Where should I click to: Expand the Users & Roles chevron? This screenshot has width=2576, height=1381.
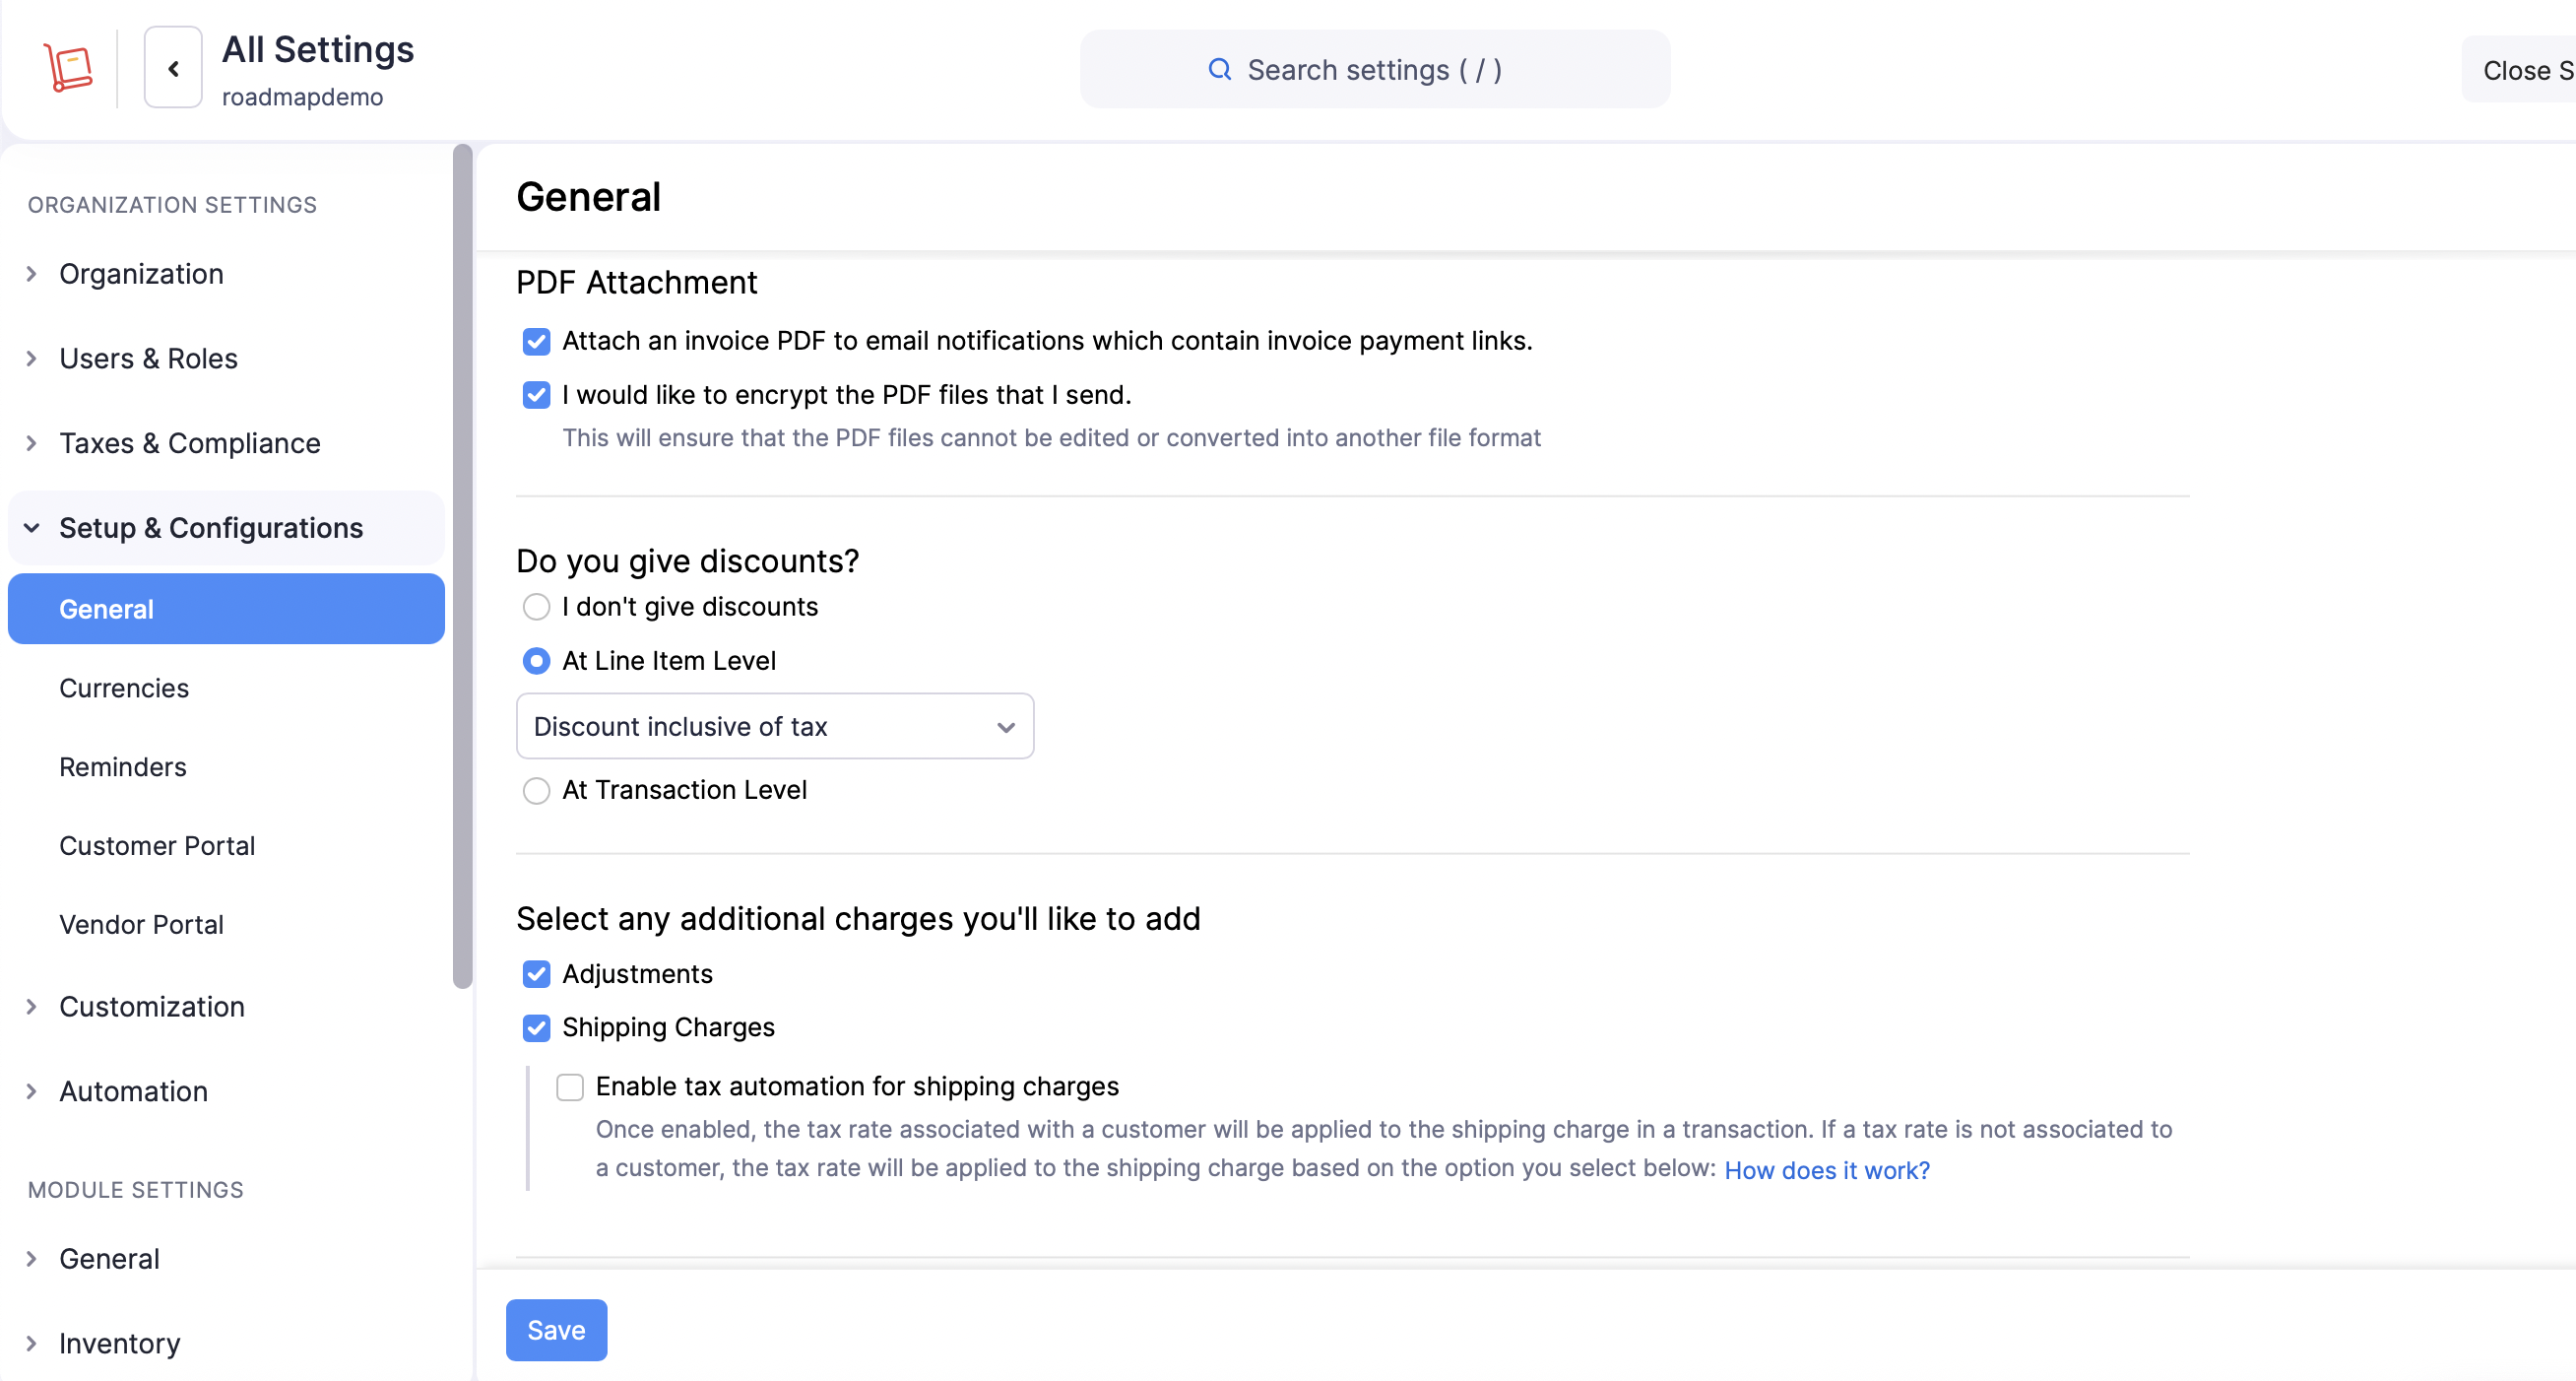coord(32,359)
